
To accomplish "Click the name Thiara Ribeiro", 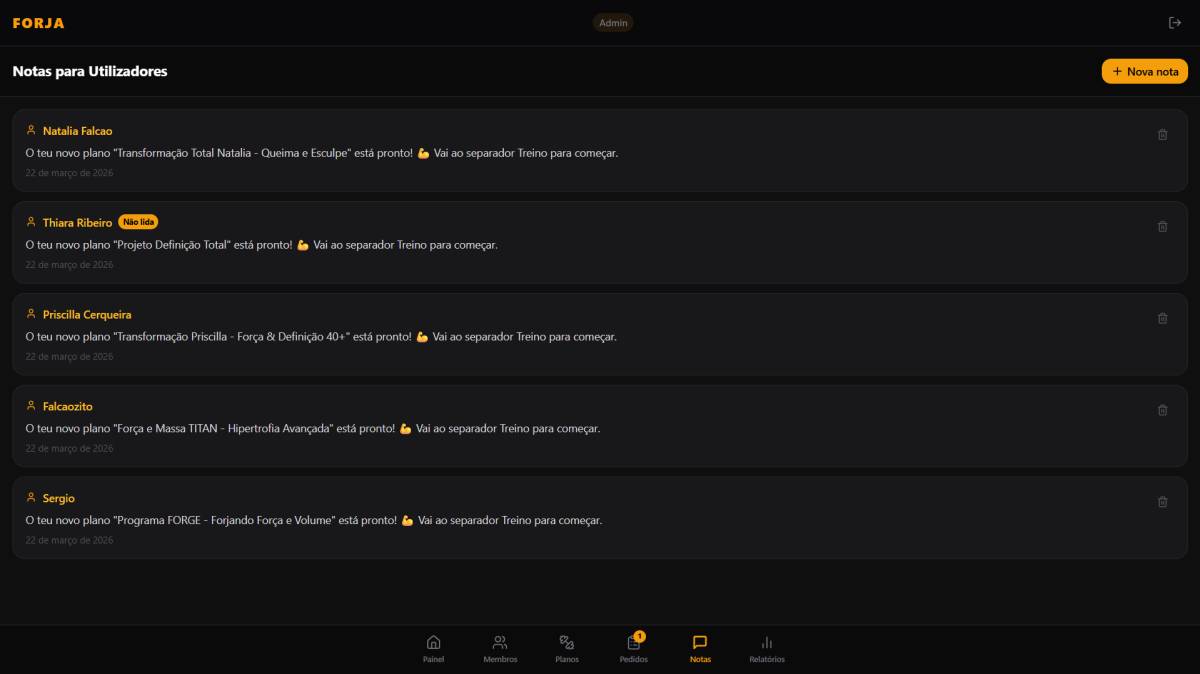I will (77, 223).
